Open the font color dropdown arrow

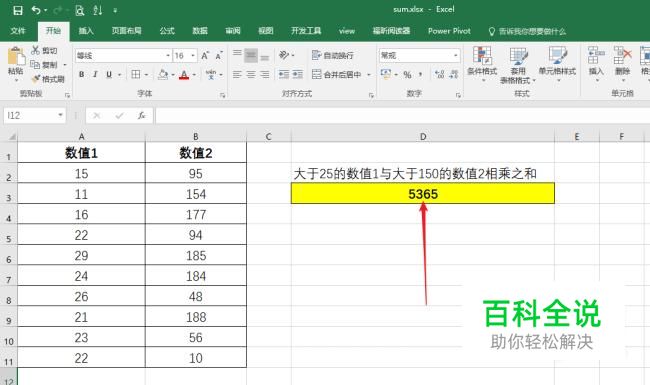coord(194,75)
